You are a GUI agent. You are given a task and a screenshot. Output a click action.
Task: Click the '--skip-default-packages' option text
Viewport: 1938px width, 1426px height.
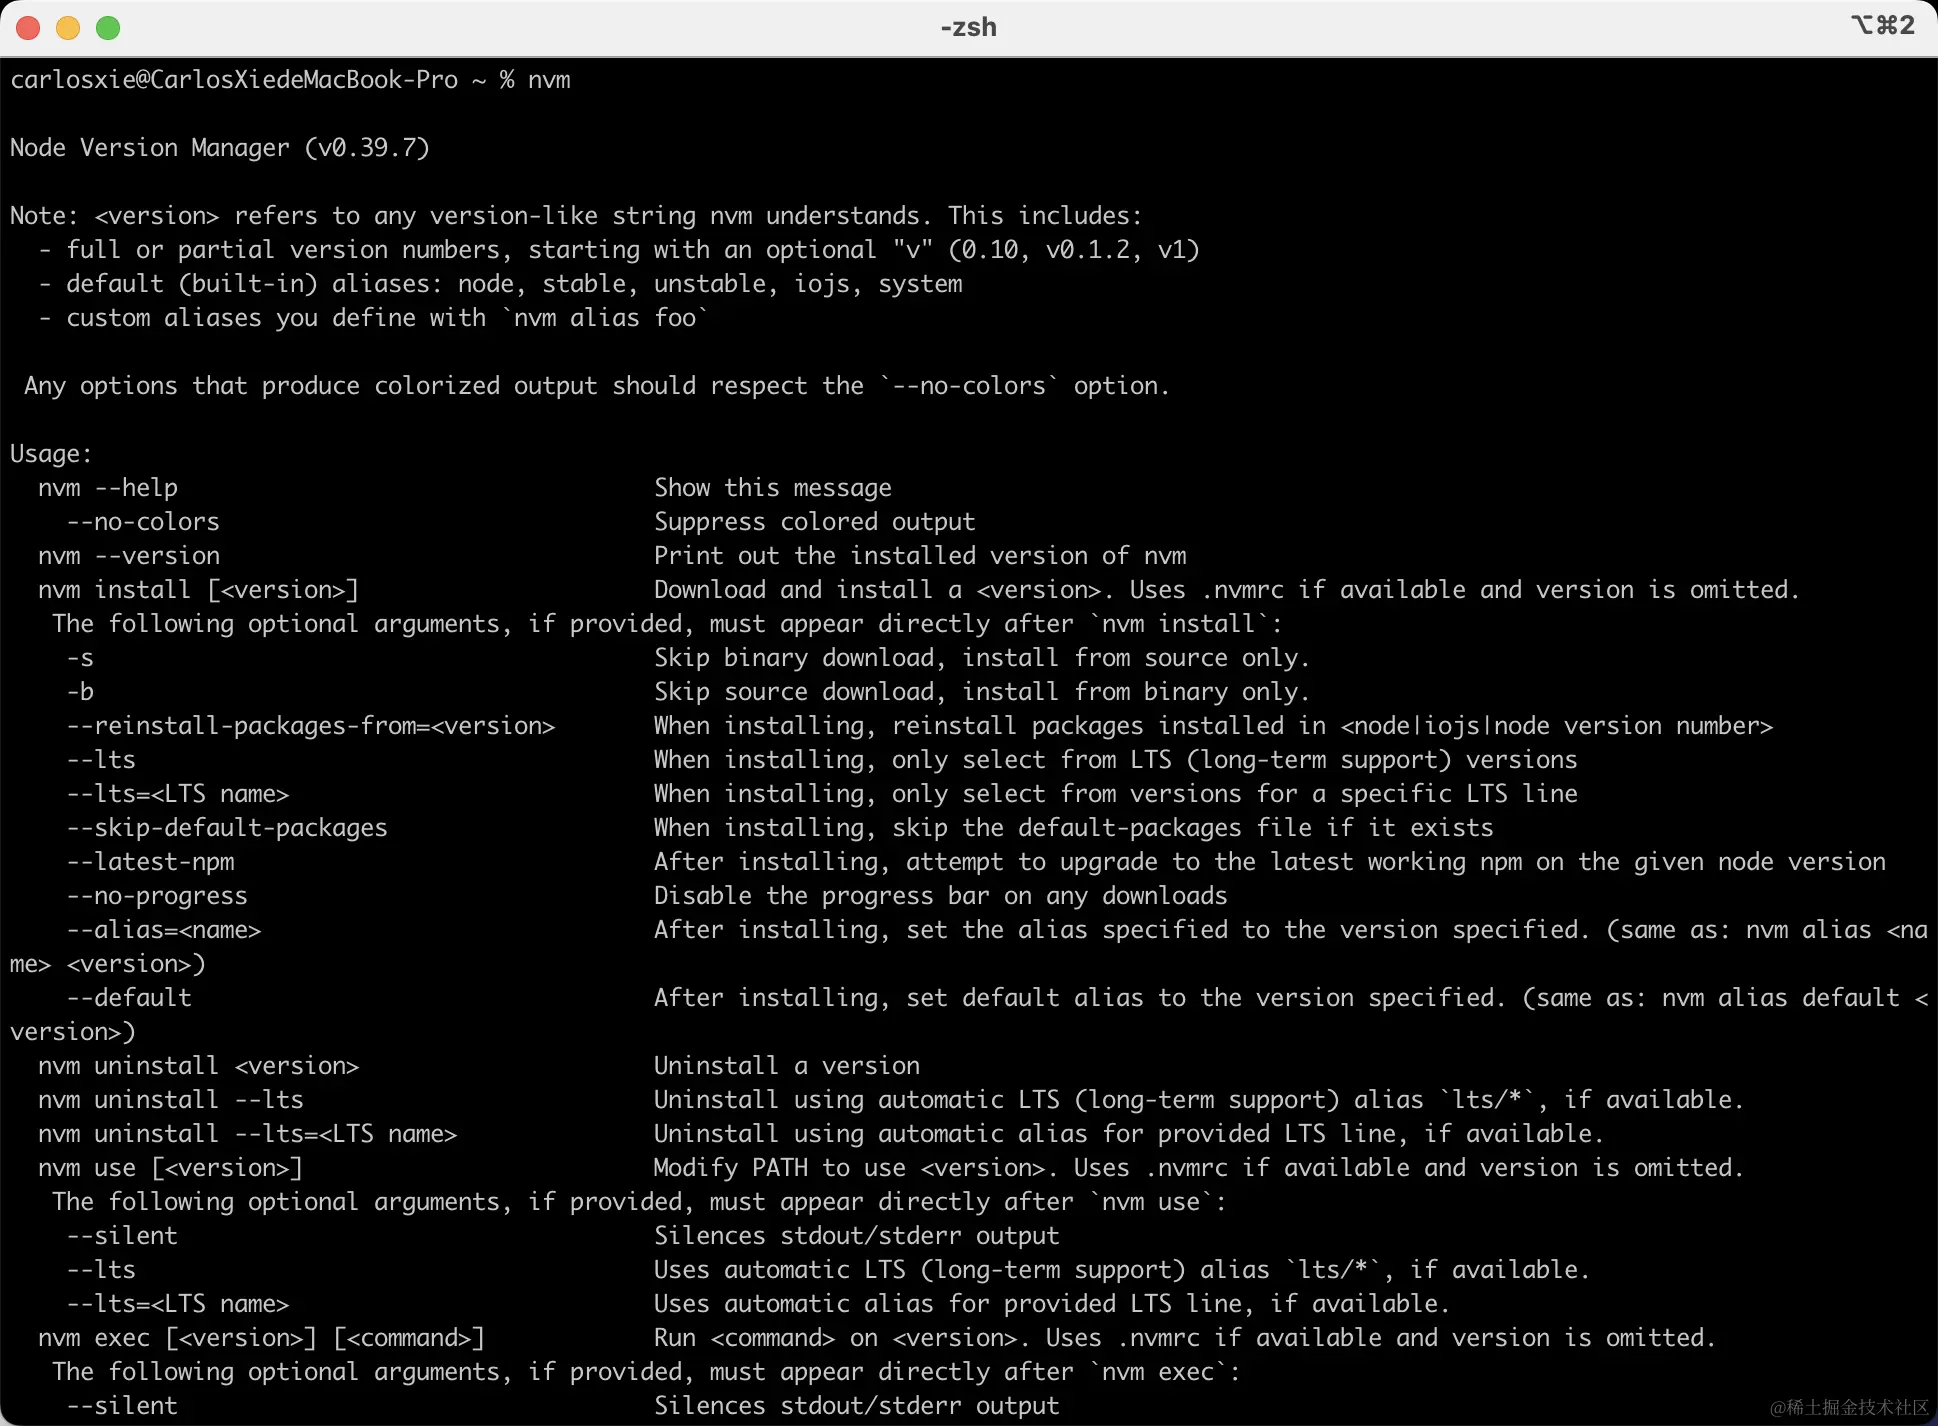(x=227, y=828)
